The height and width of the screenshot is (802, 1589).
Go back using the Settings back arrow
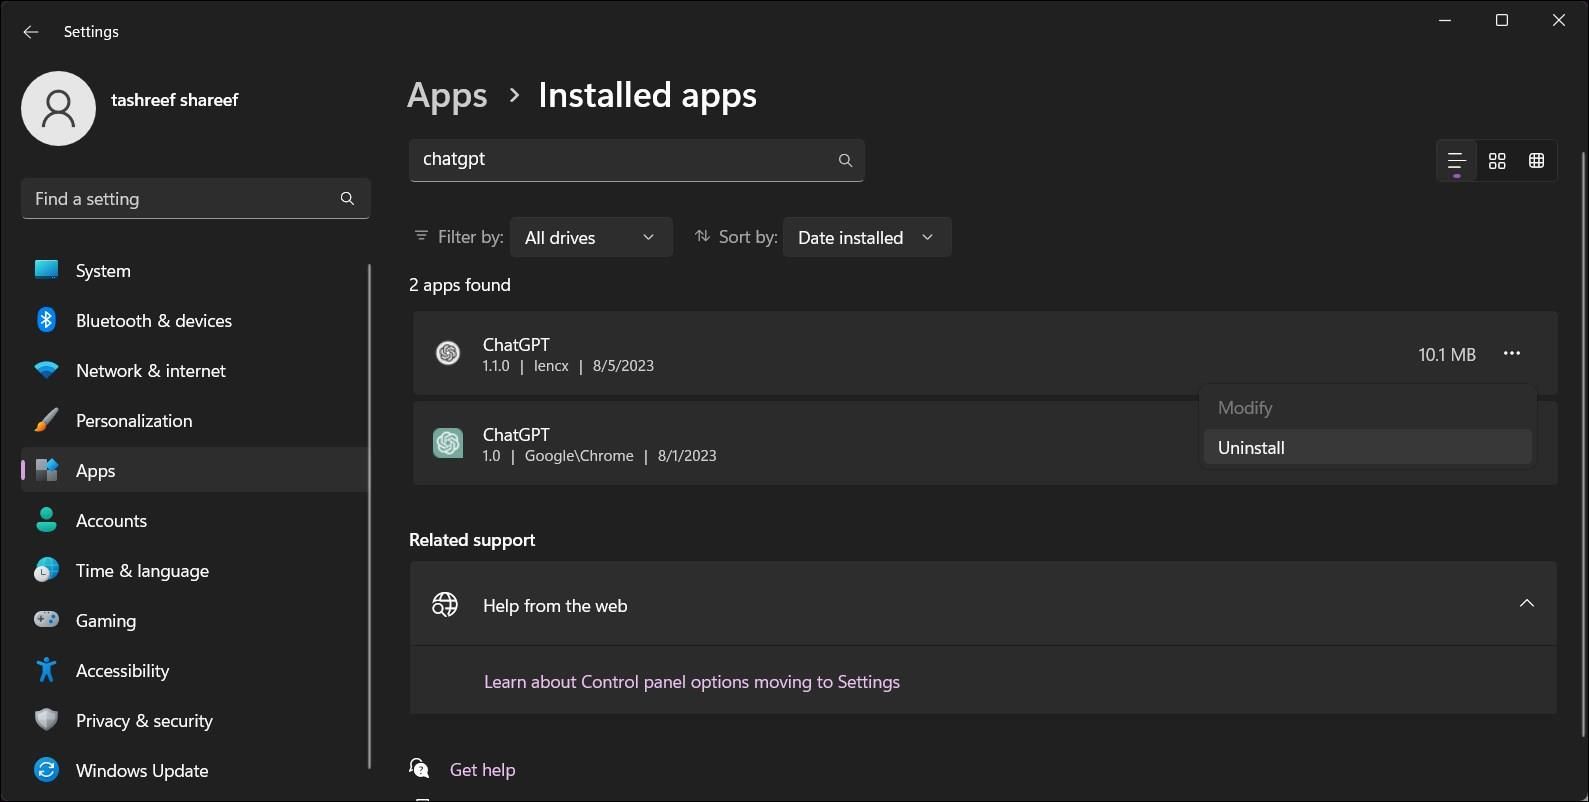click(x=30, y=32)
